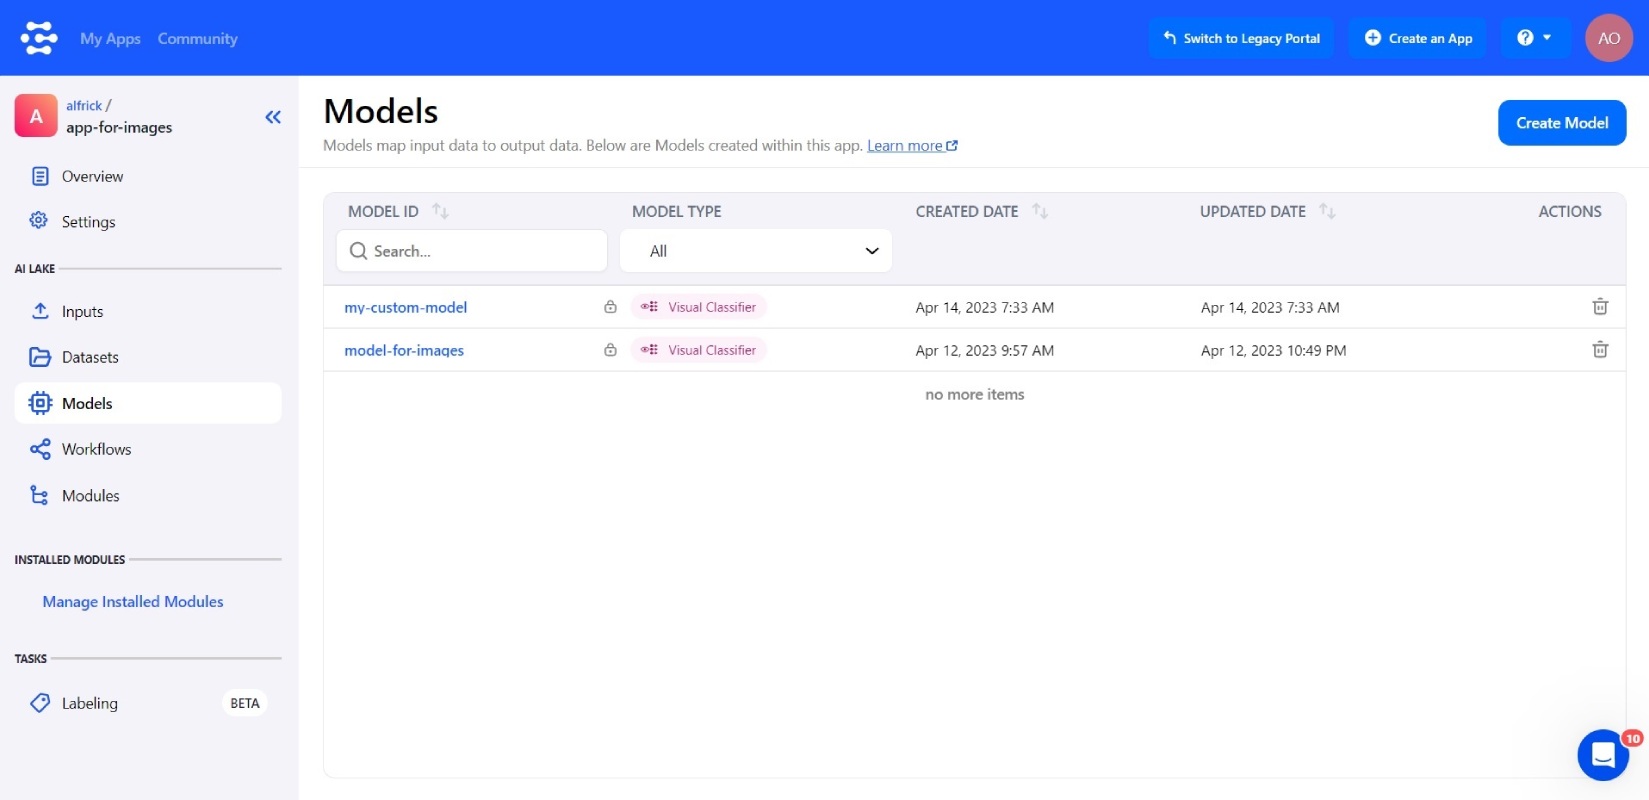Collapse the sidebar with double chevron
Image resolution: width=1649 pixels, height=800 pixels.
pos(273,117)
